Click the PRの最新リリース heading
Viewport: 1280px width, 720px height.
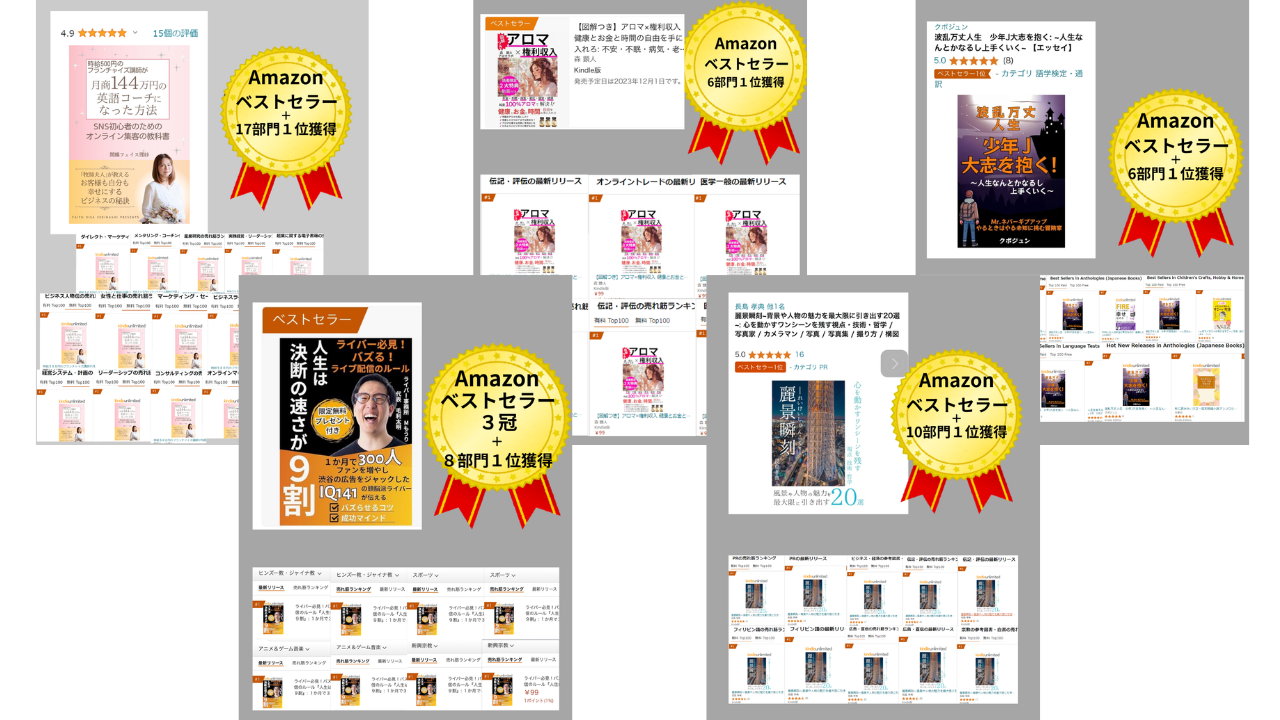click(810, 558)
